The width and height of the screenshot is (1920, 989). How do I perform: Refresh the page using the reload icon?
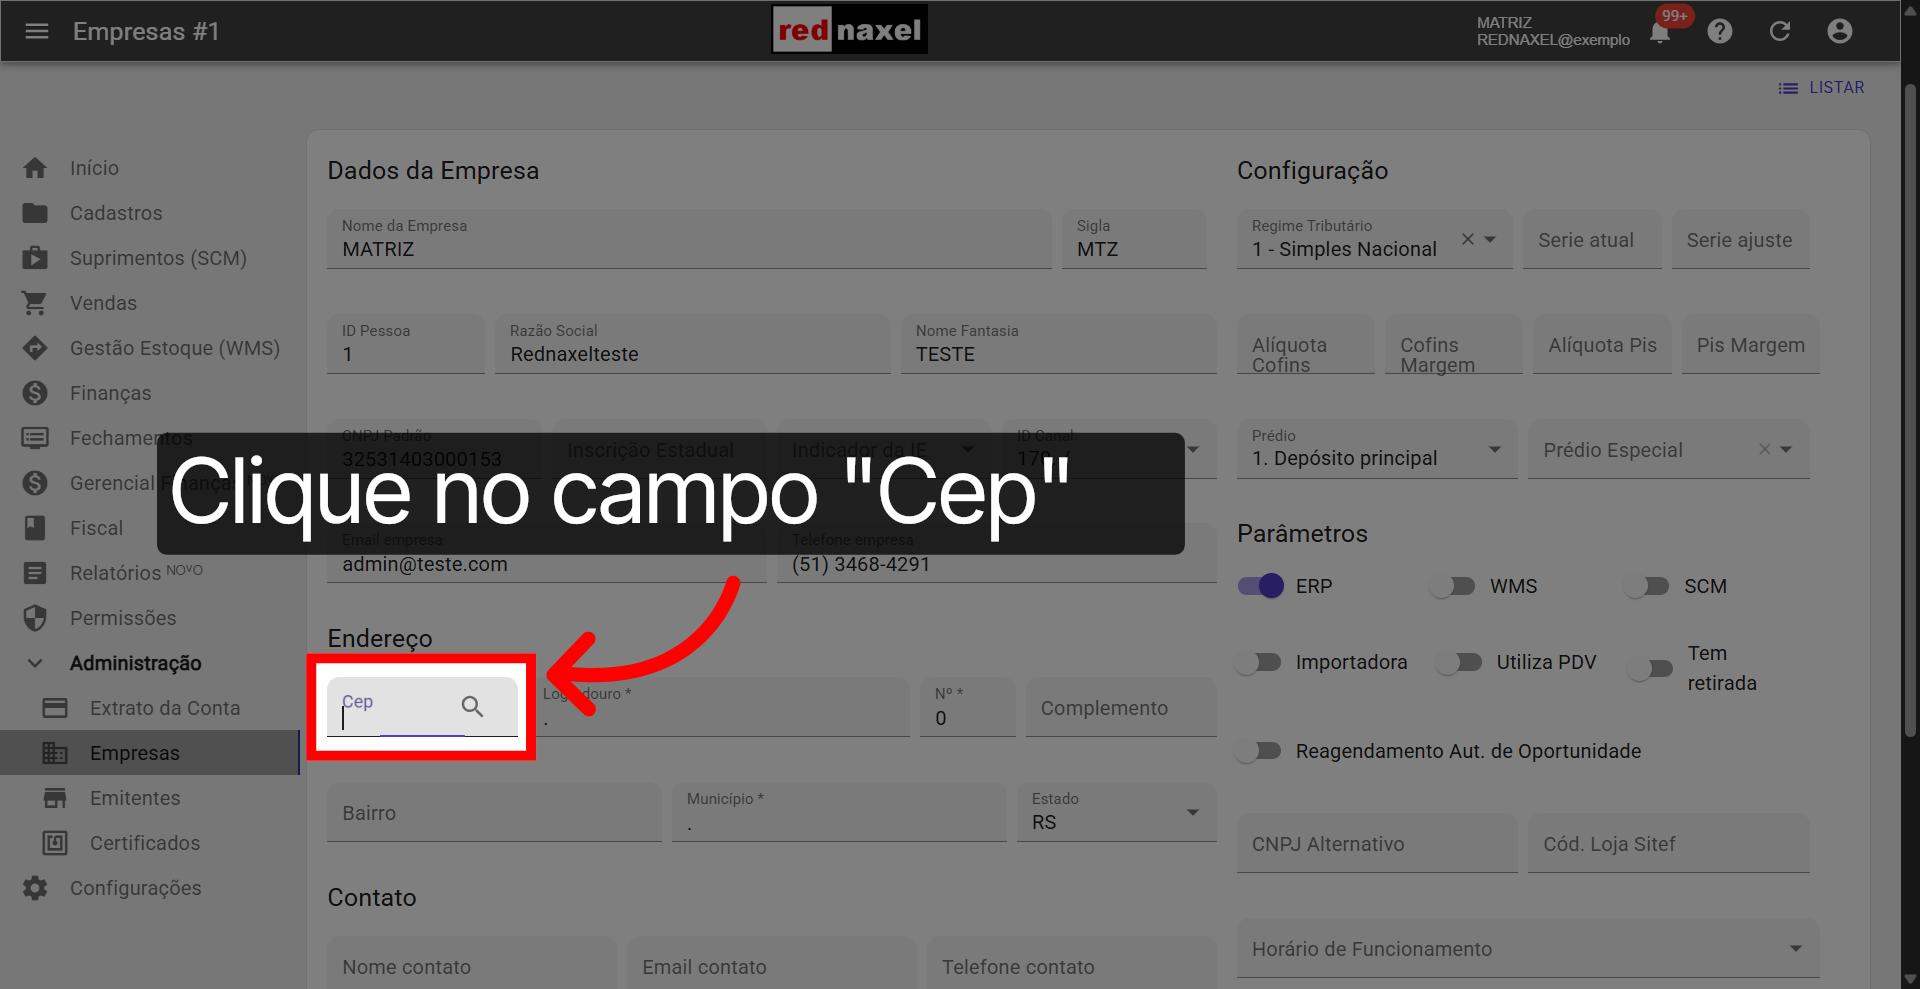click(x=1780, y=31)
